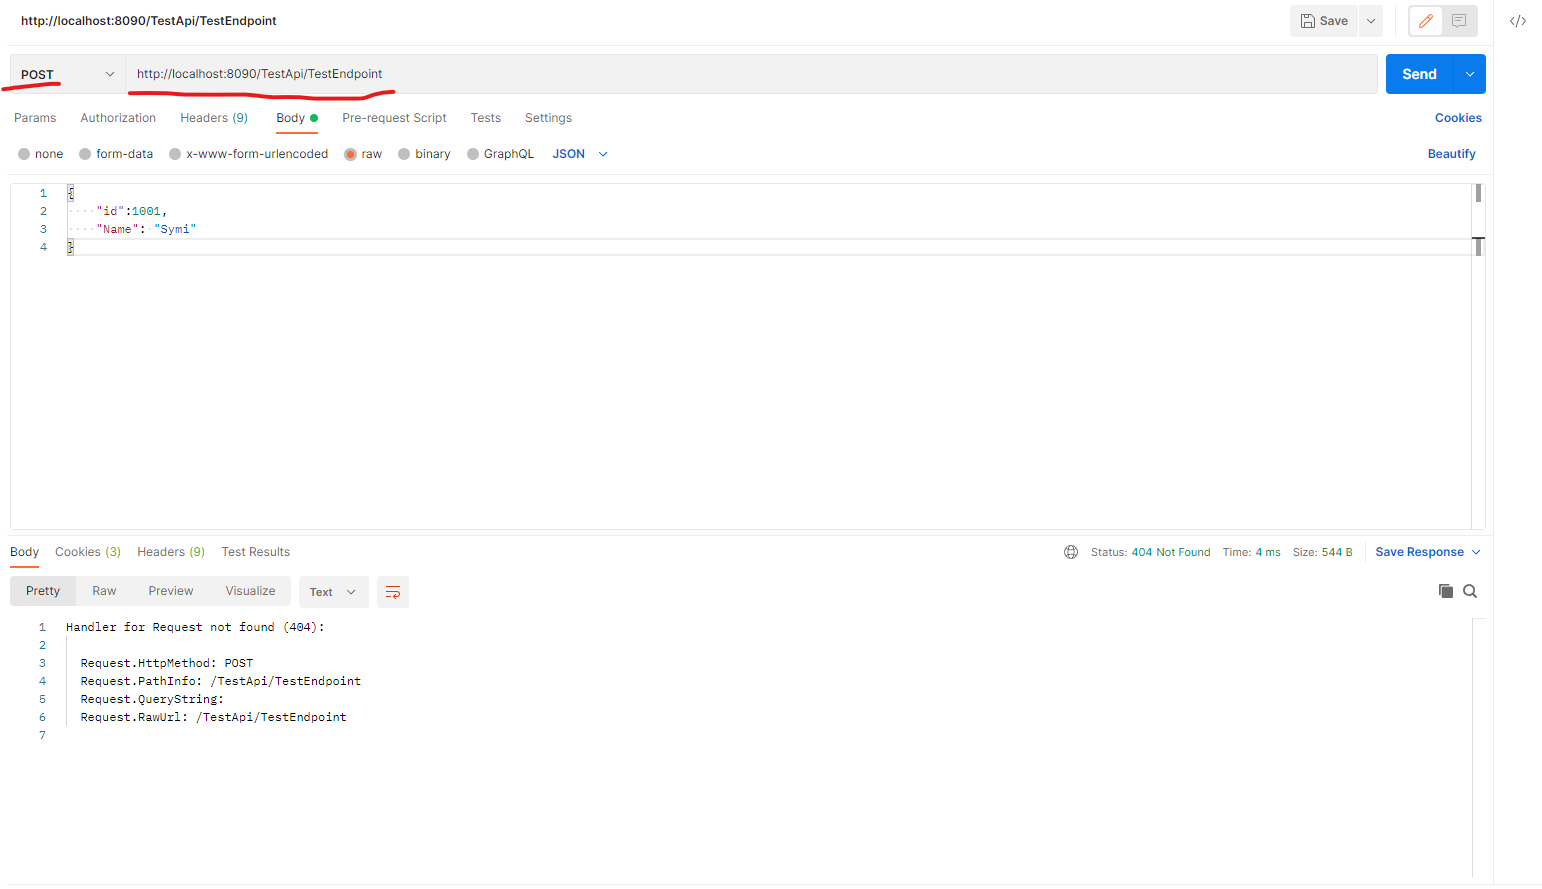Click the Beautify link

coord(1451,154)
